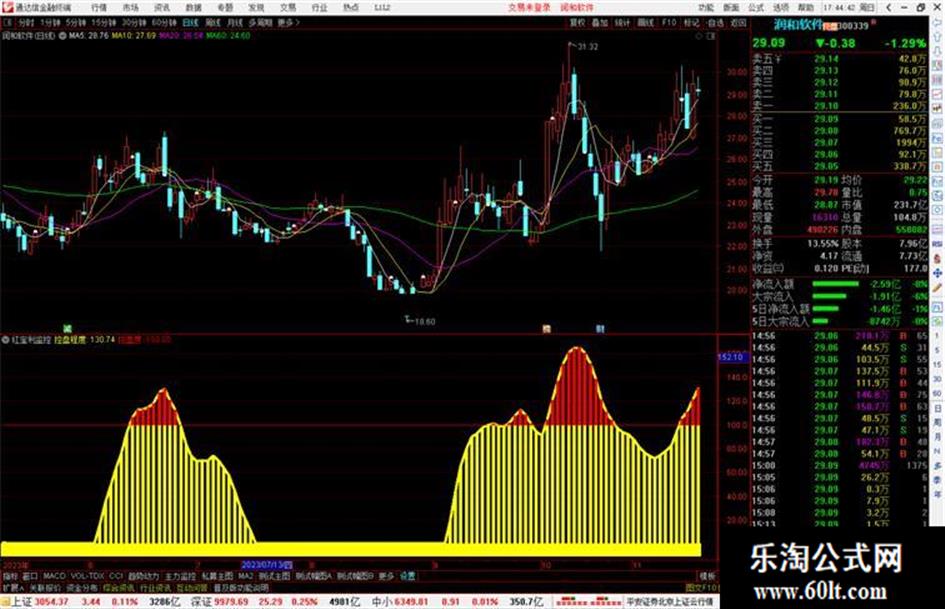Click the connection signal bars in status bar
The image size is (945, 609).
[x=589, y=601]
